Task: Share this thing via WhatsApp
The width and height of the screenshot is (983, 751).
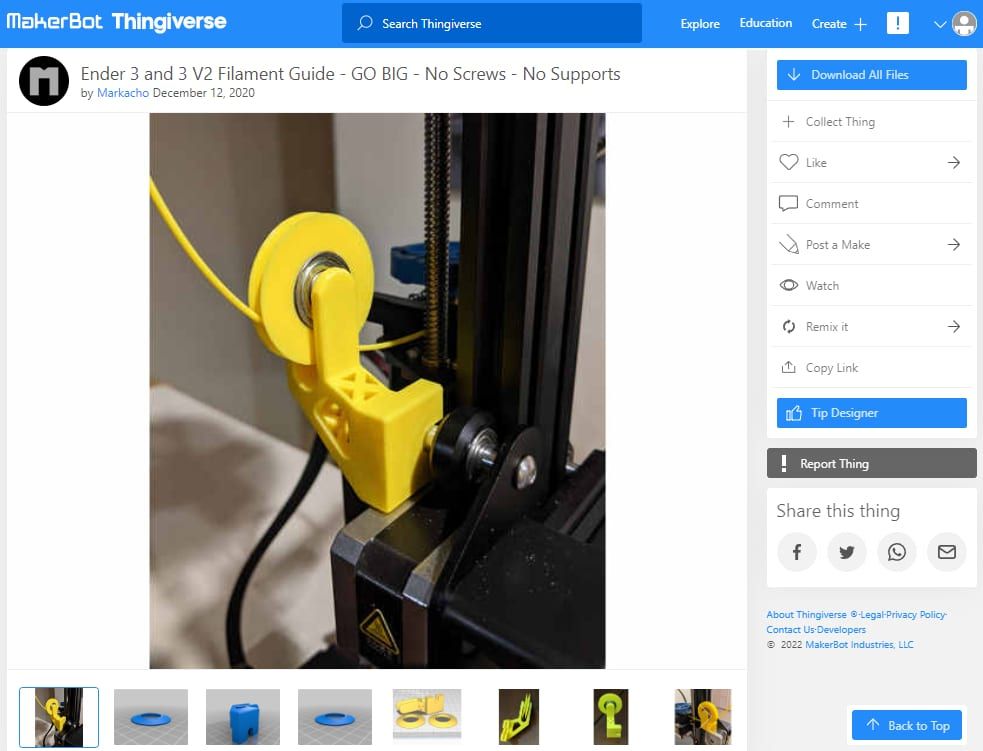Action: pos(897,551)
